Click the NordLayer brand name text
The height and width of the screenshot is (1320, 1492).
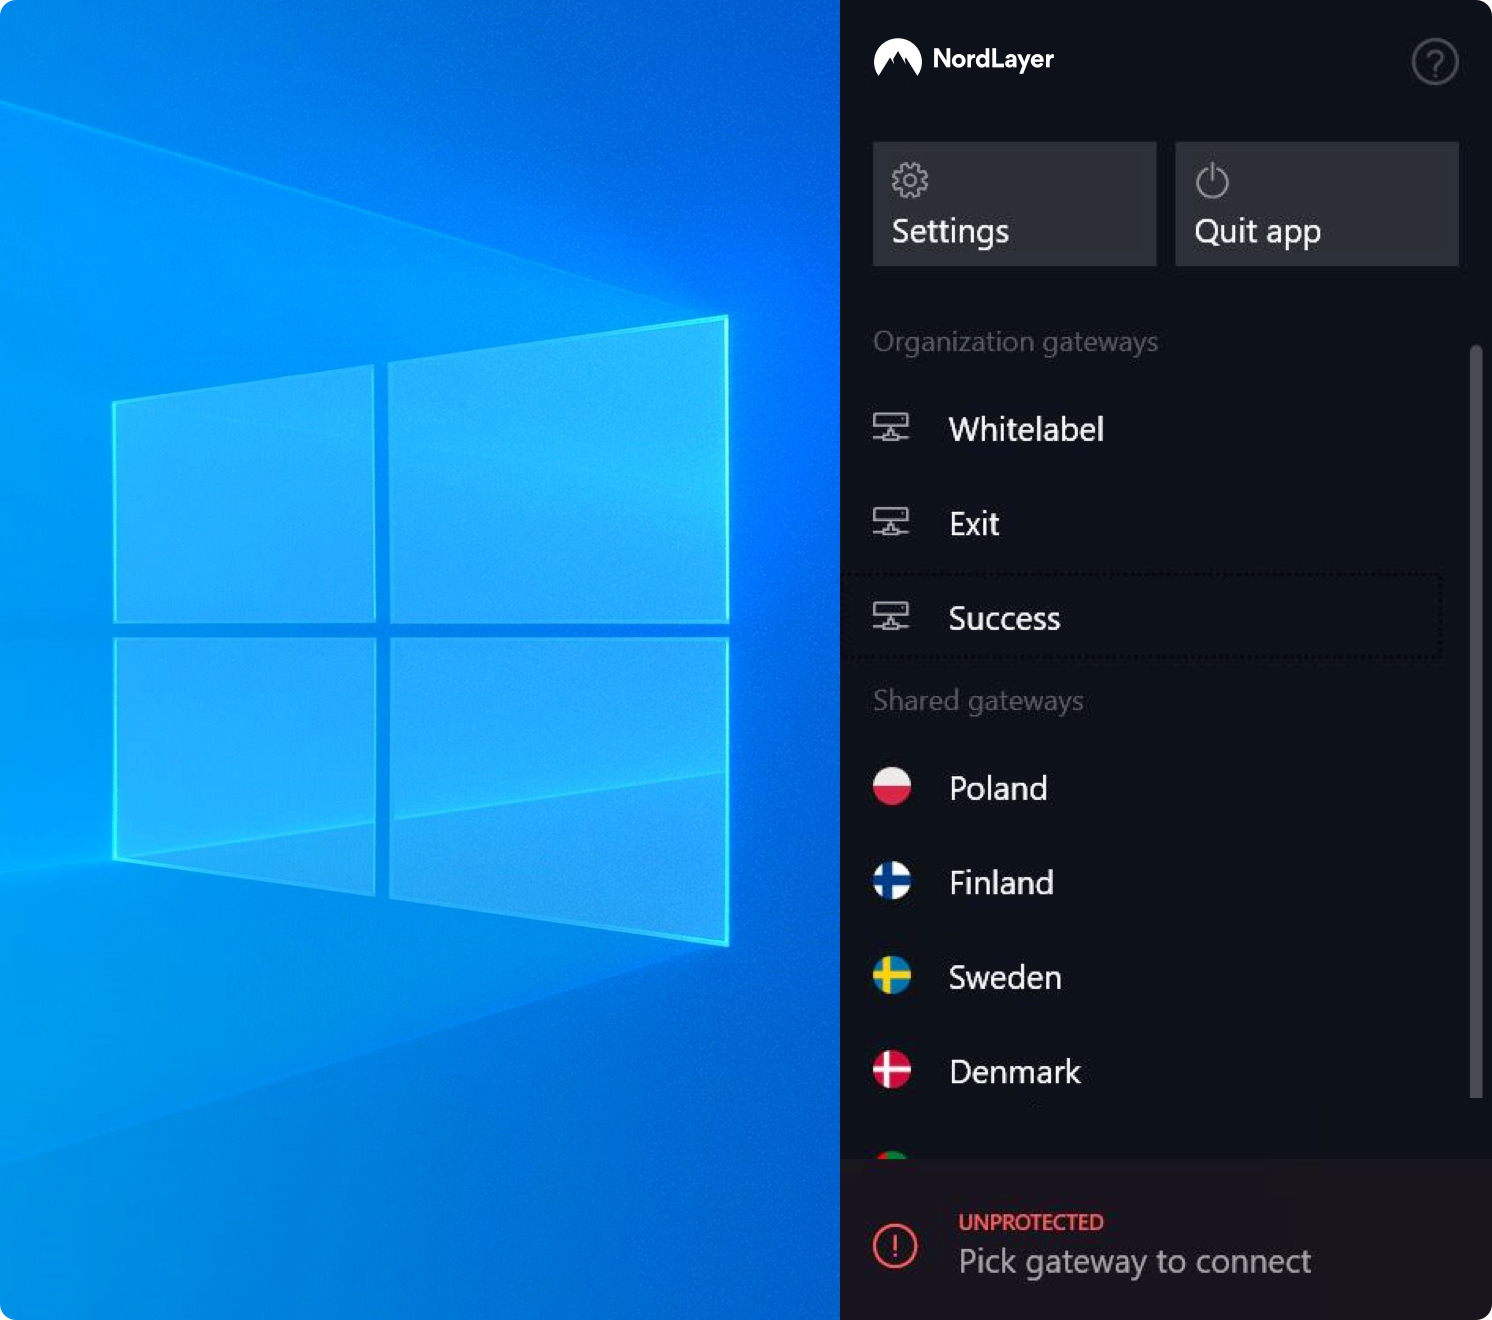993,59
